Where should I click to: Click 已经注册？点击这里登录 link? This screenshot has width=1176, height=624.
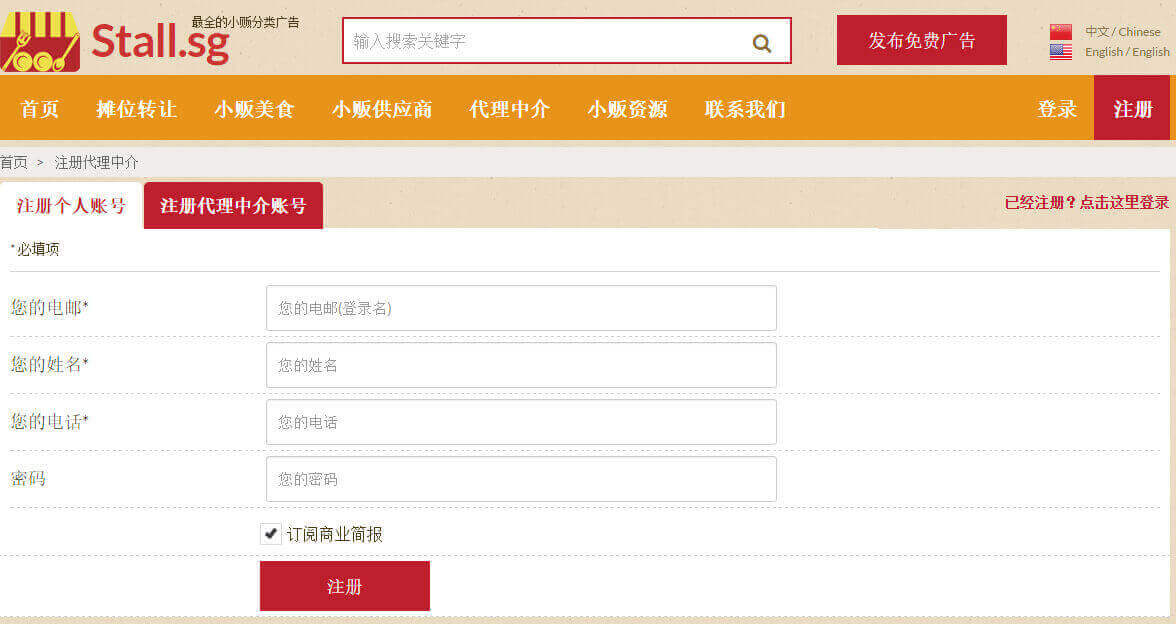click(1086, 202)
